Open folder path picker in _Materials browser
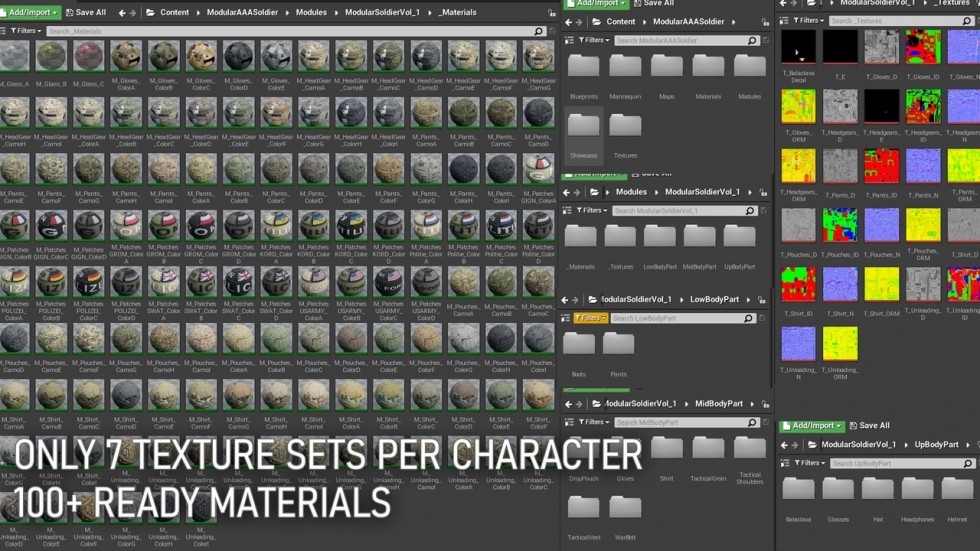The height and width of the screenshot is (551, 980). (150, 12)
